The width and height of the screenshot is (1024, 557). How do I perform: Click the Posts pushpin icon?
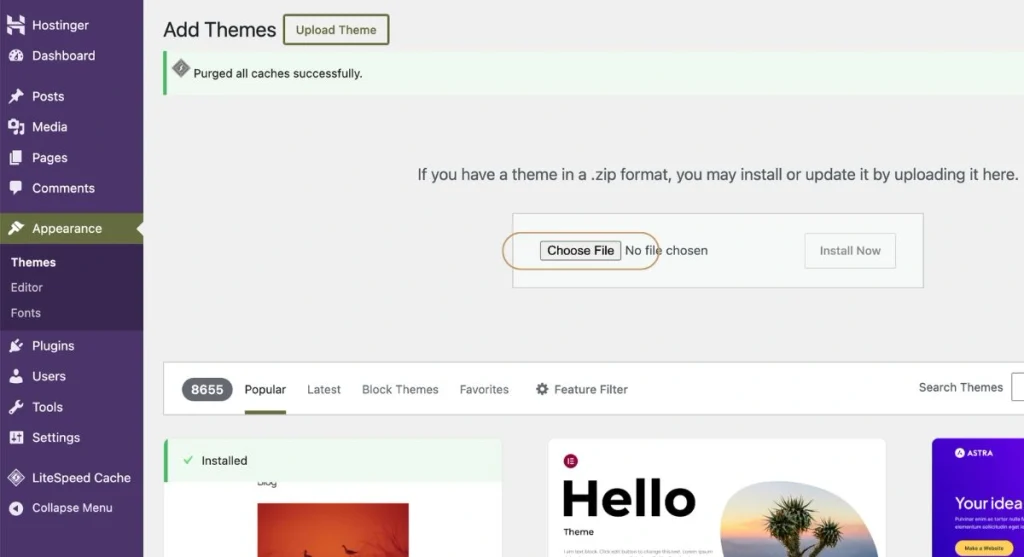pos(16,96)
